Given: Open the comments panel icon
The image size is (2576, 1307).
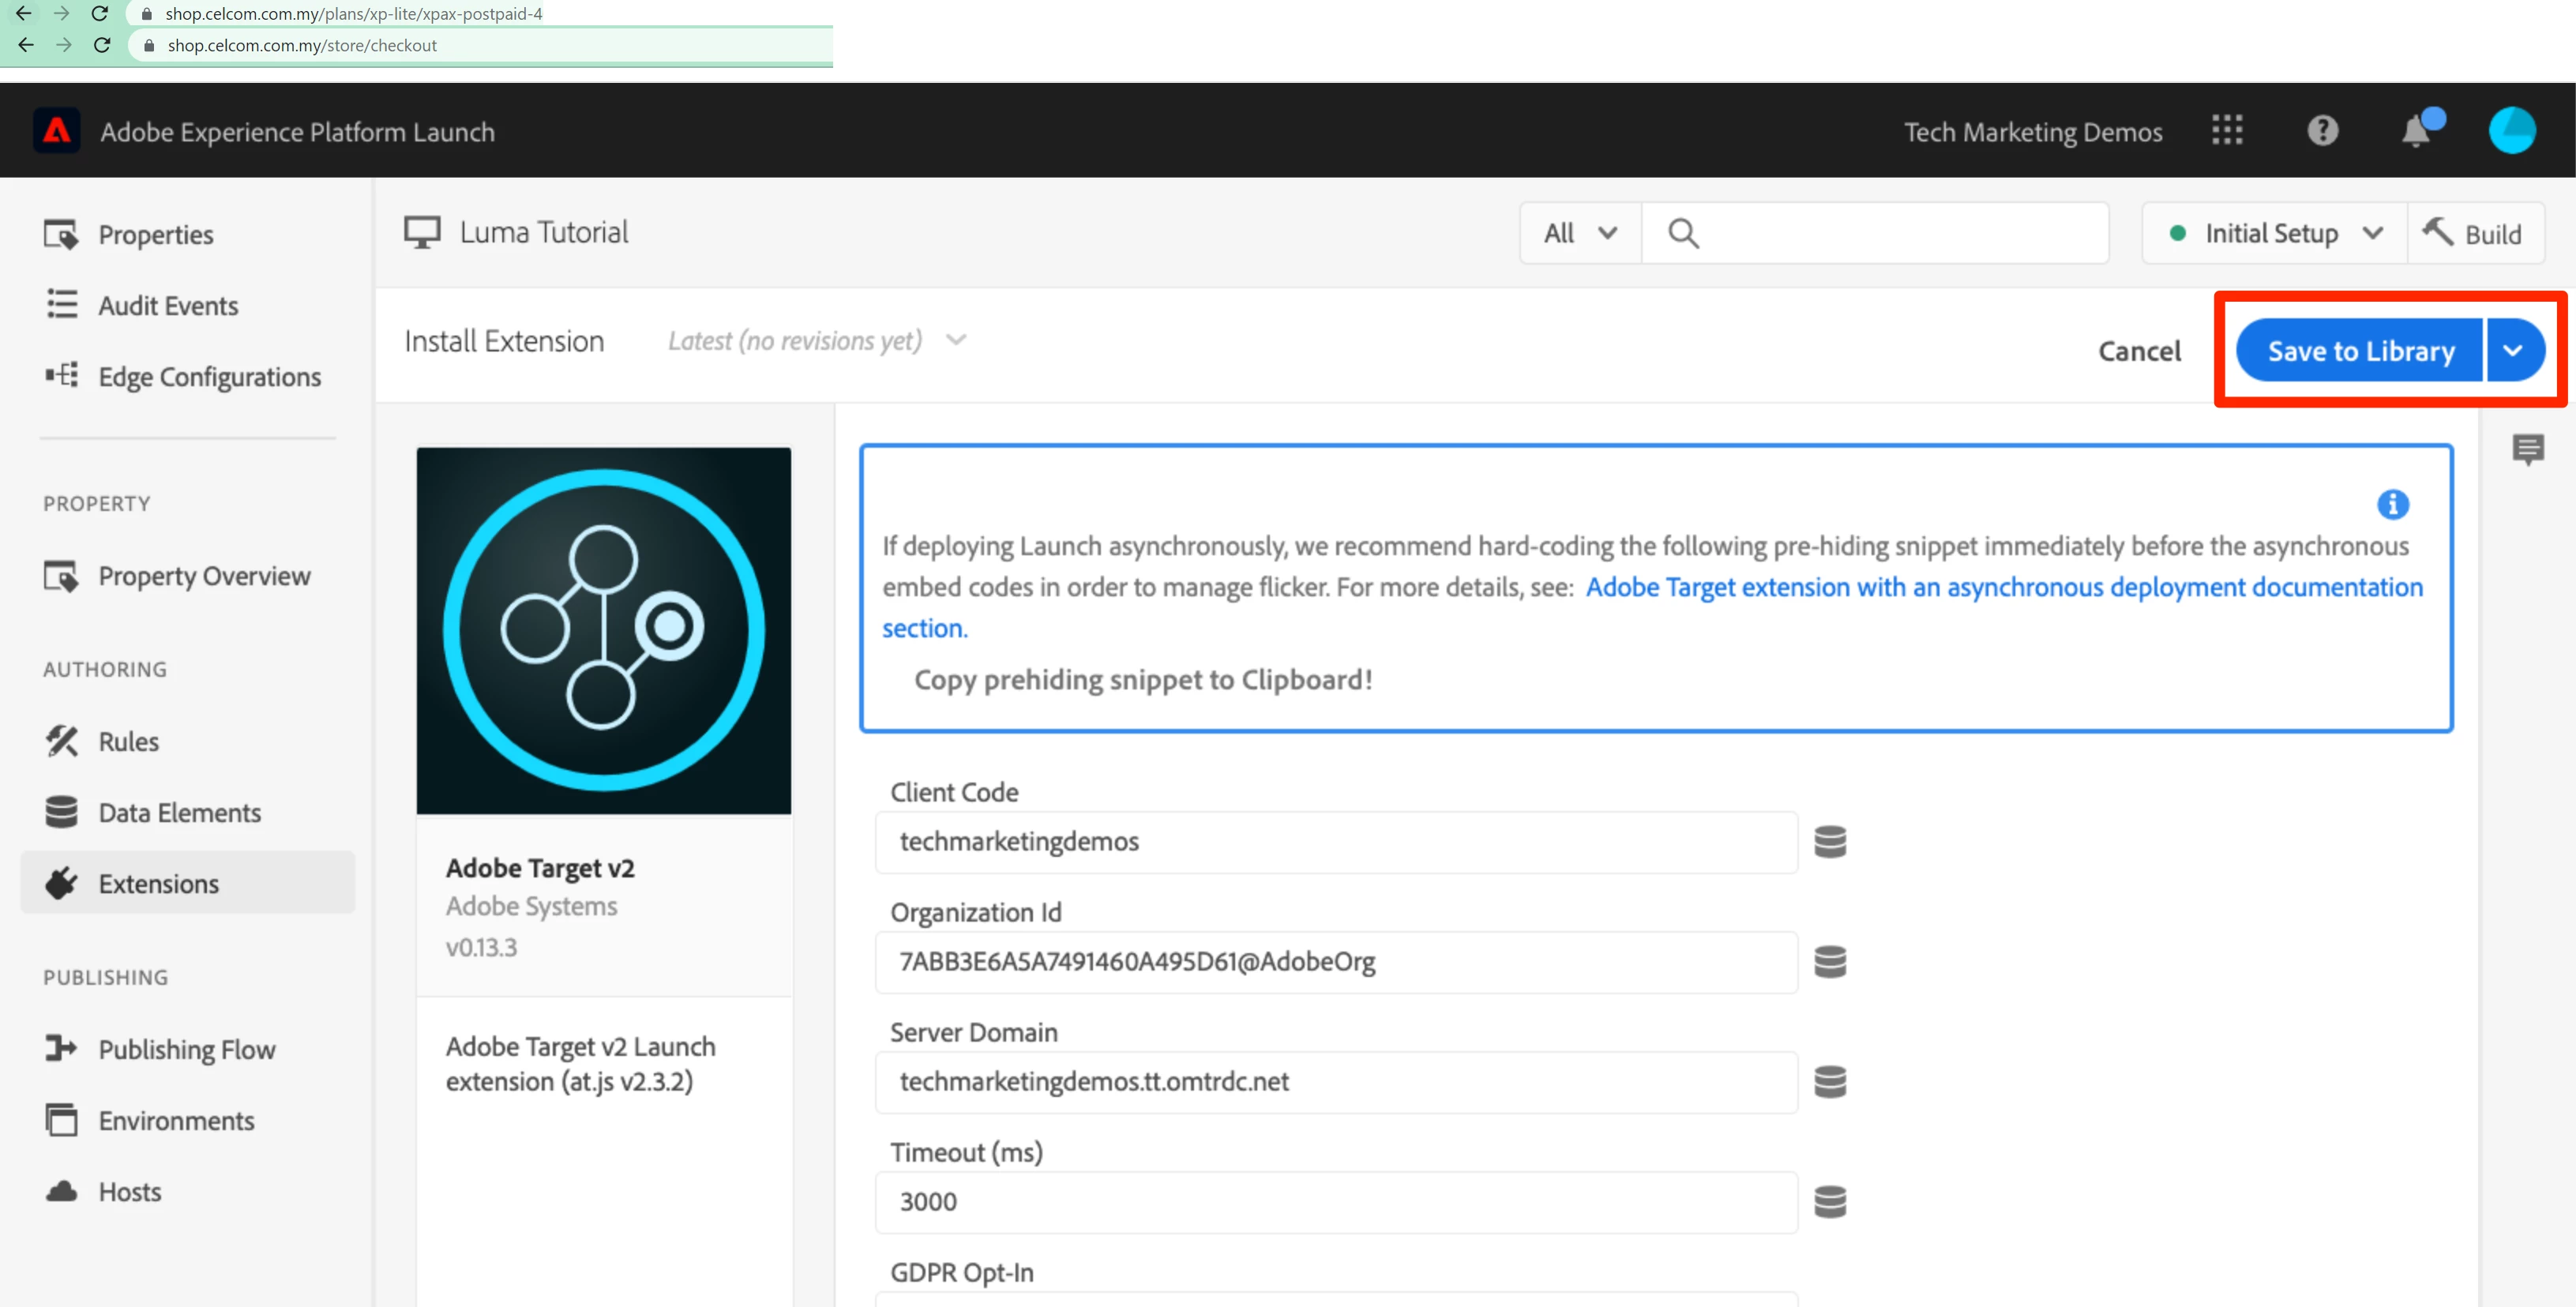Looking at the screenshot, I should (2528, 449).
